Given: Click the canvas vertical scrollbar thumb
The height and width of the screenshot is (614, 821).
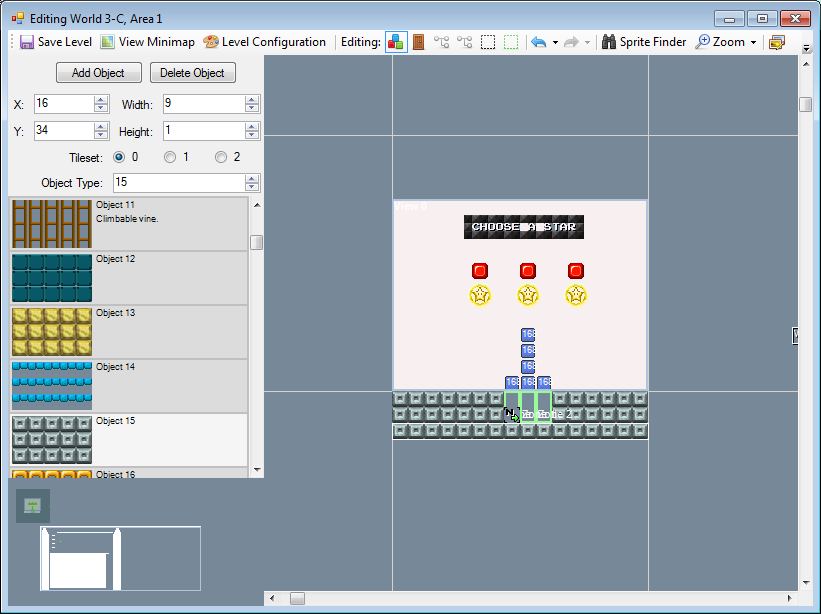Looking at the screenshot, I should [805, 104].
